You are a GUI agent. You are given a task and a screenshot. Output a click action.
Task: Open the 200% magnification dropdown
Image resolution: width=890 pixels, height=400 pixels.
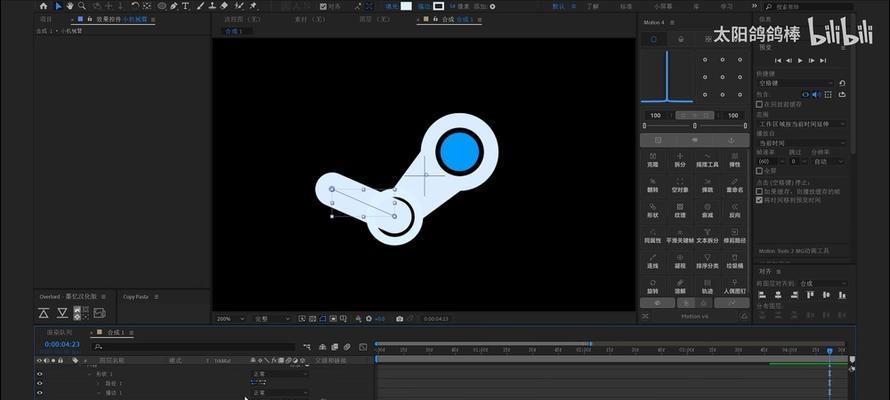(x=230, y=319)
